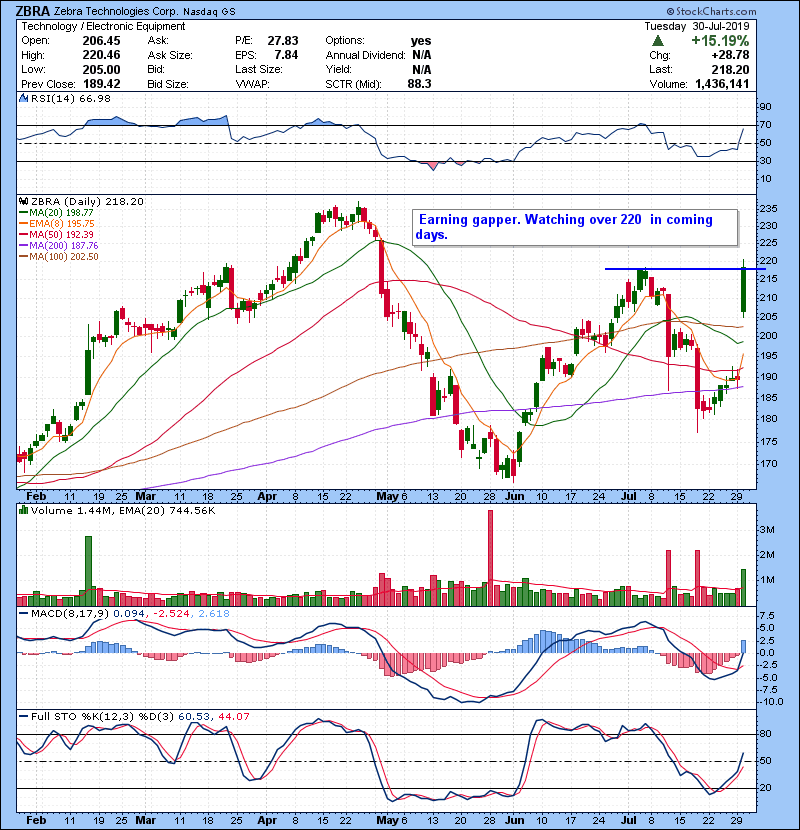Click the green up-triangle beside +15.19%
The height and width of the screenshot is (830, 800).
click(x=658, y=41)
